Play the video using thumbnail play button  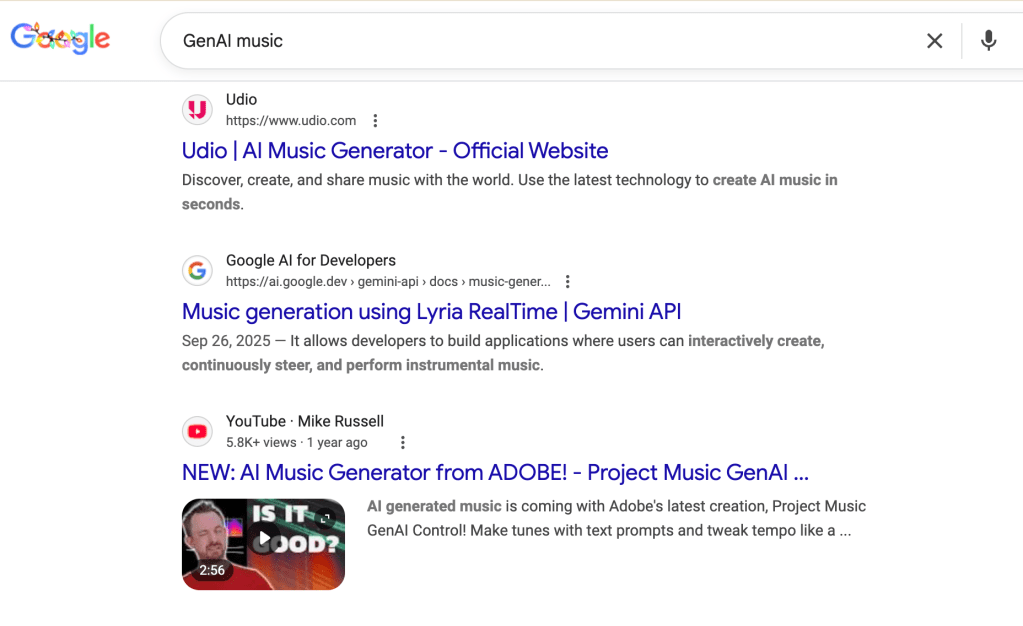point(263,540)
